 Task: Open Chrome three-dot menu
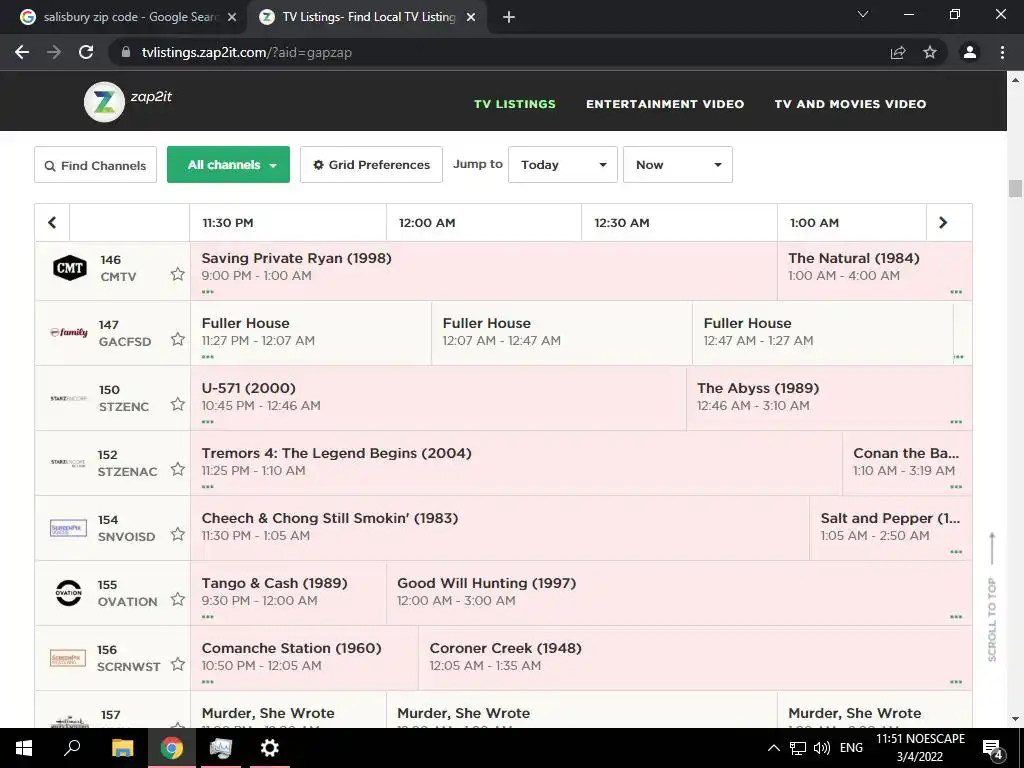(1002, 52)
